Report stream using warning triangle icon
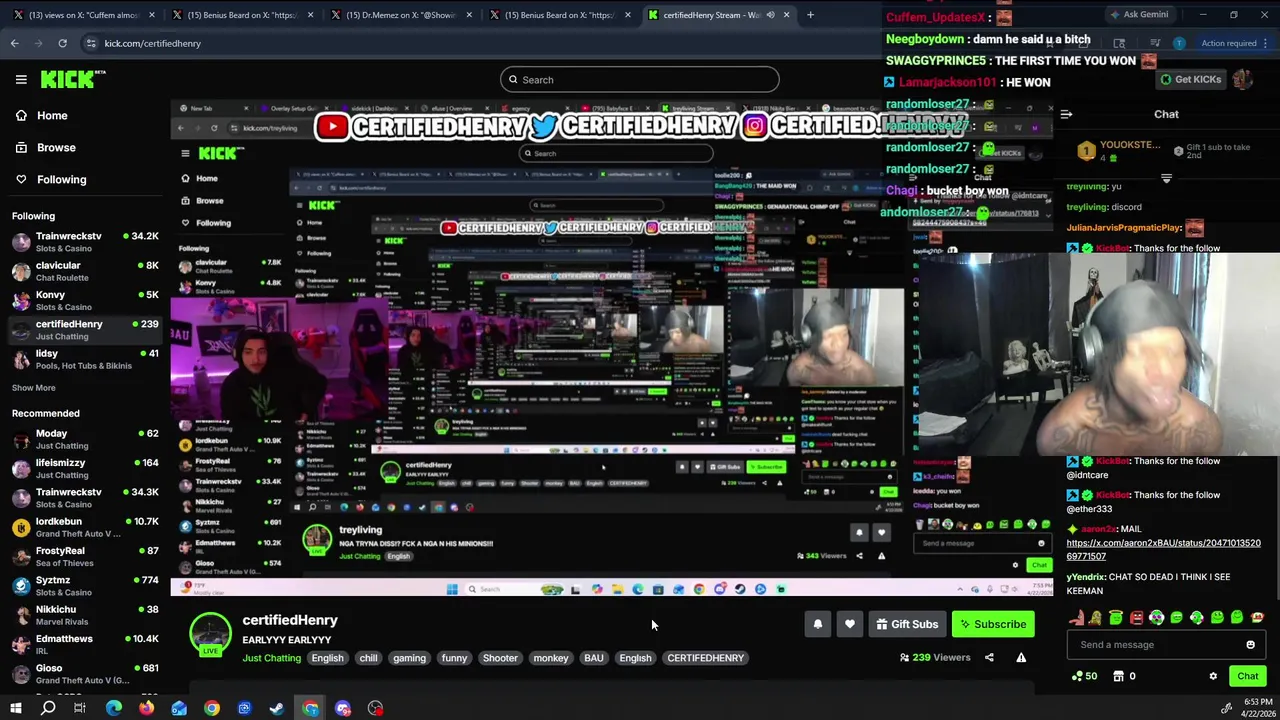 coord(1021,658)
